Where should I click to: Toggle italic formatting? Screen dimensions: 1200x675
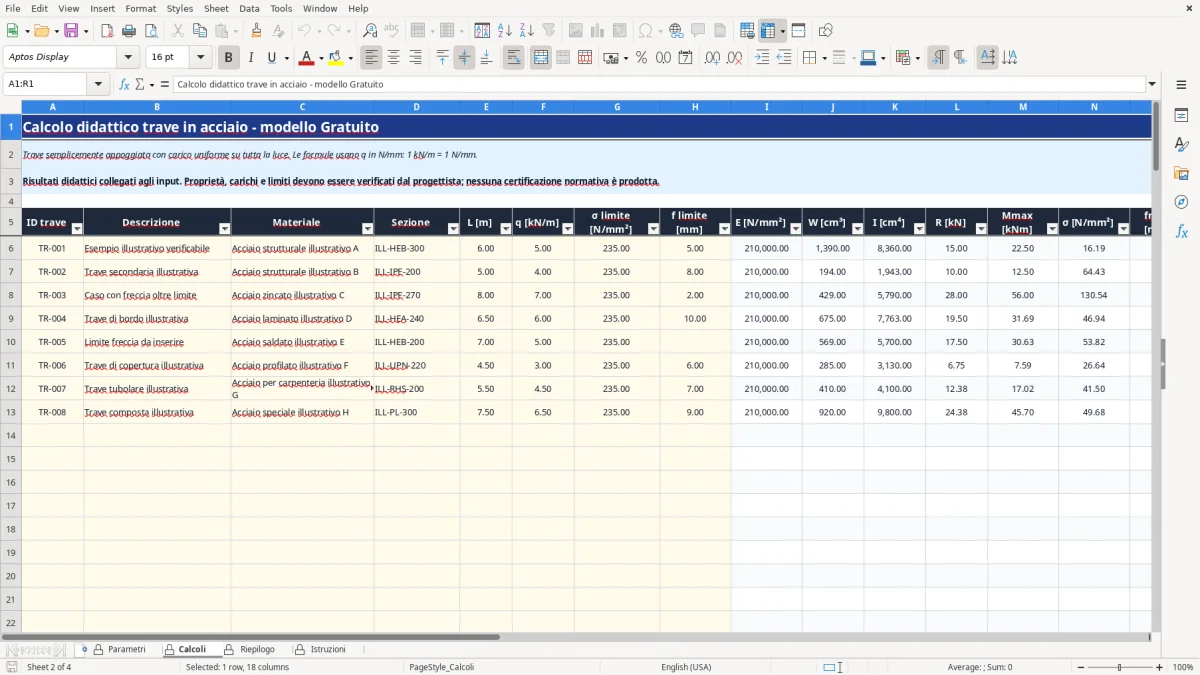(x=251, y=58)
